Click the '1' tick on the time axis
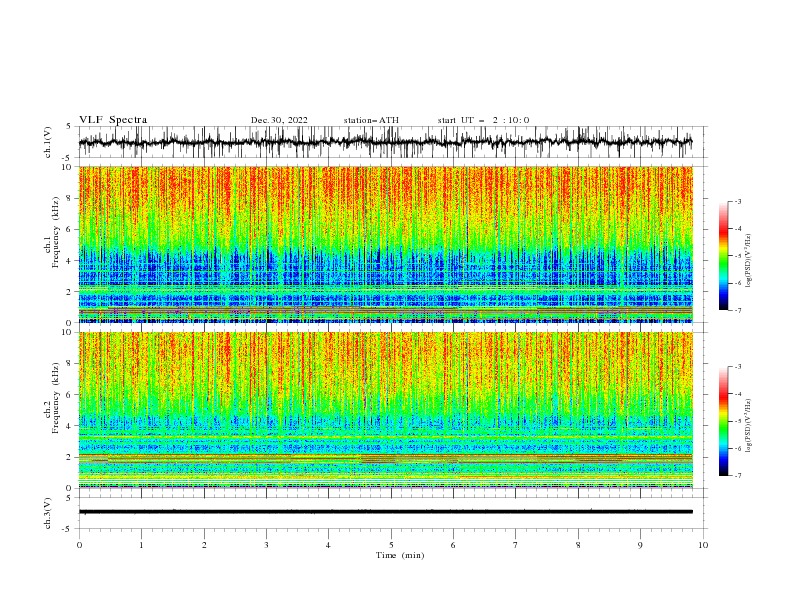 [x=141, y=545]
